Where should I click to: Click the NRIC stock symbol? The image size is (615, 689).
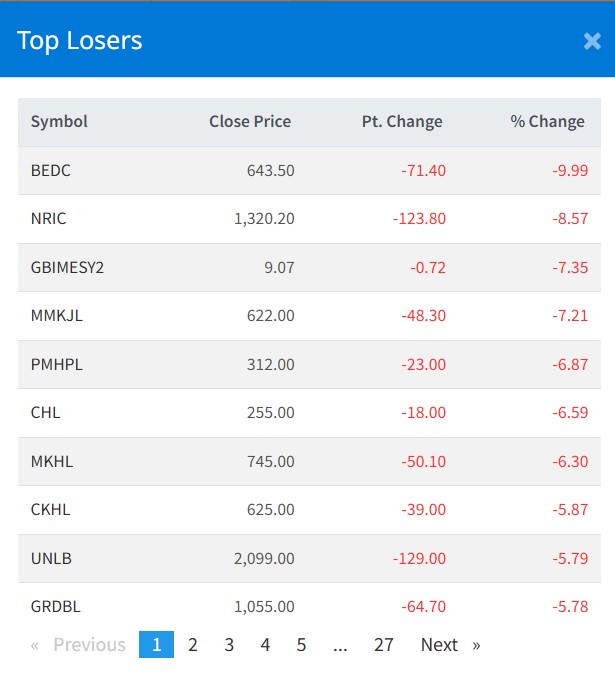[49, 219]
